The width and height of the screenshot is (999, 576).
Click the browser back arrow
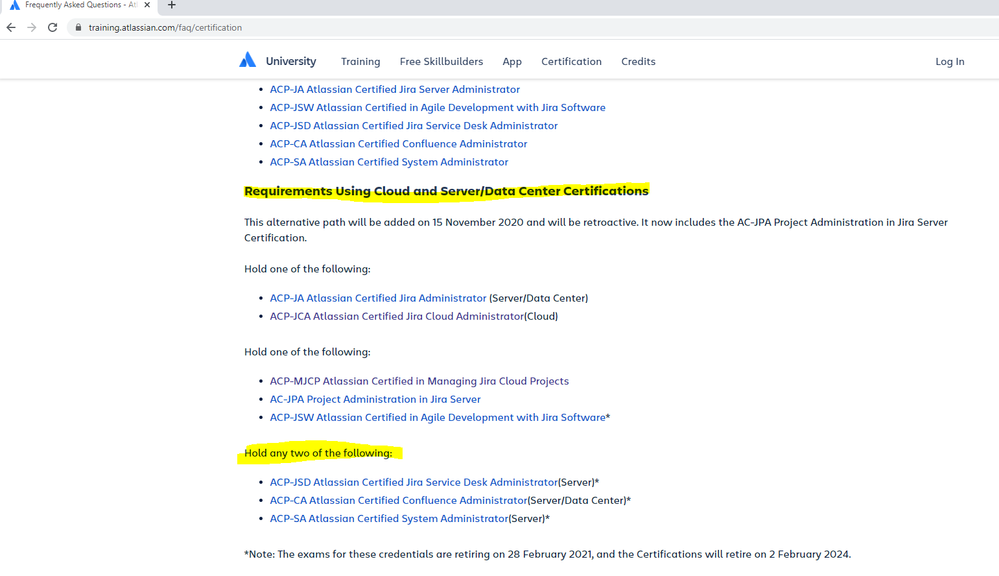tap(11, 28)
